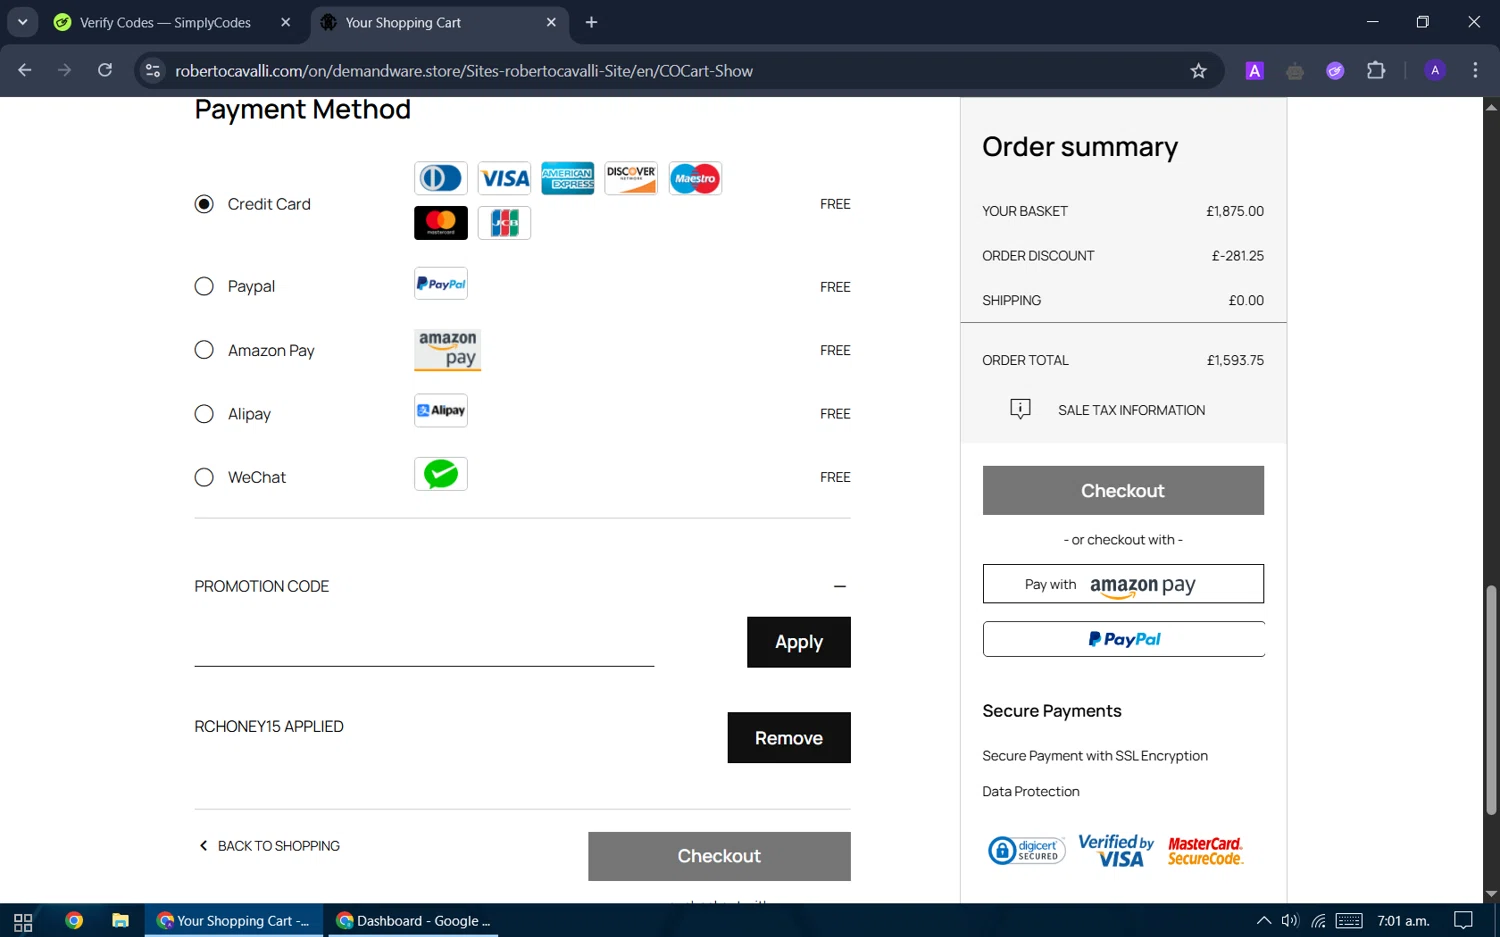
Task: Click the green WeChat logo icon
Action: (x=441, y=474)
